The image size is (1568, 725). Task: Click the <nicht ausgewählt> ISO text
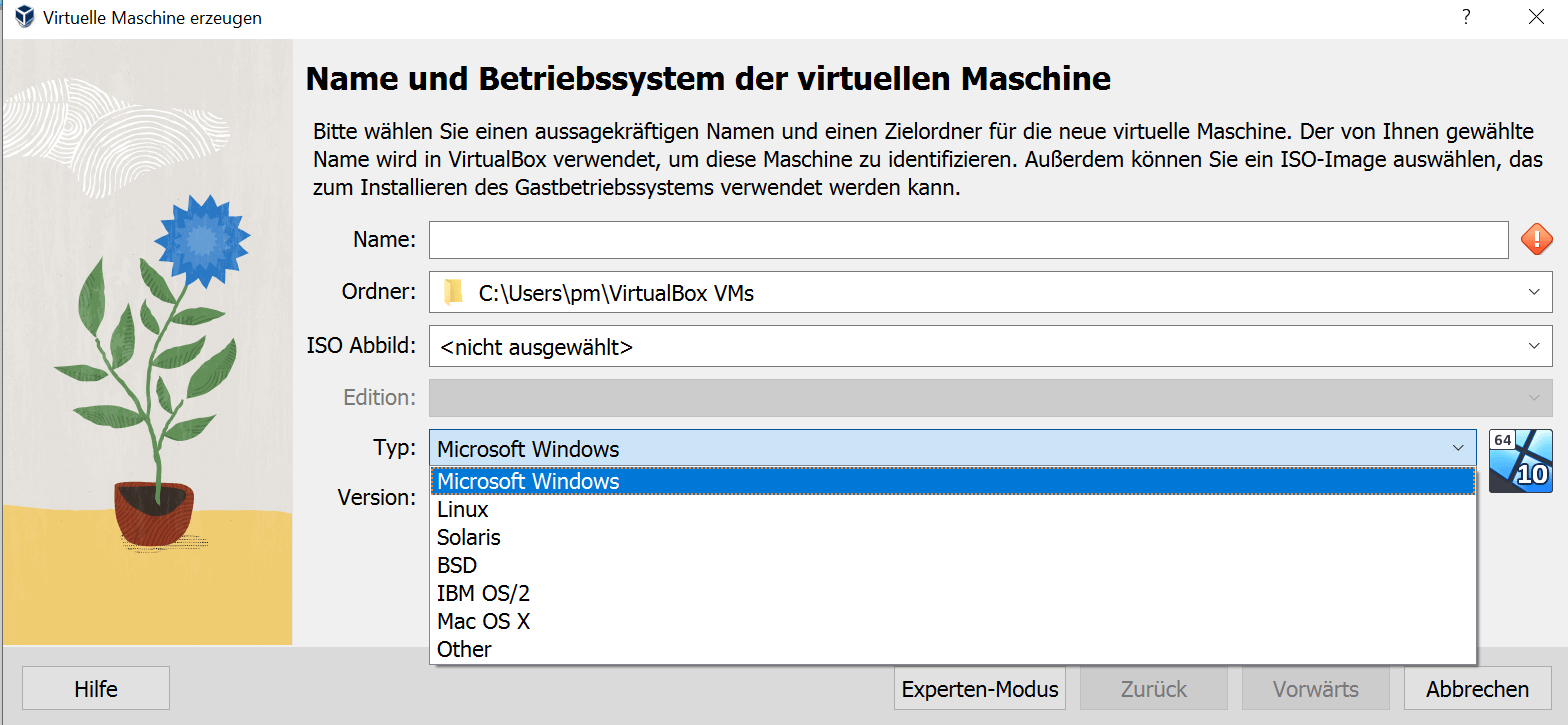pos(536,347)
